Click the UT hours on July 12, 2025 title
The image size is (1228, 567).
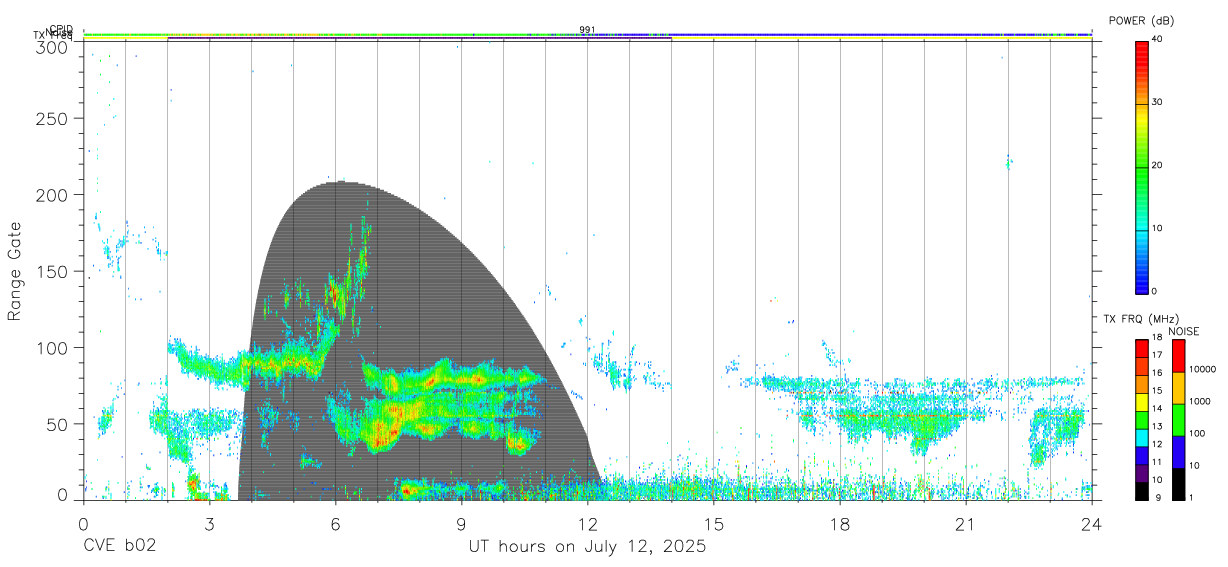coord(587,547)
